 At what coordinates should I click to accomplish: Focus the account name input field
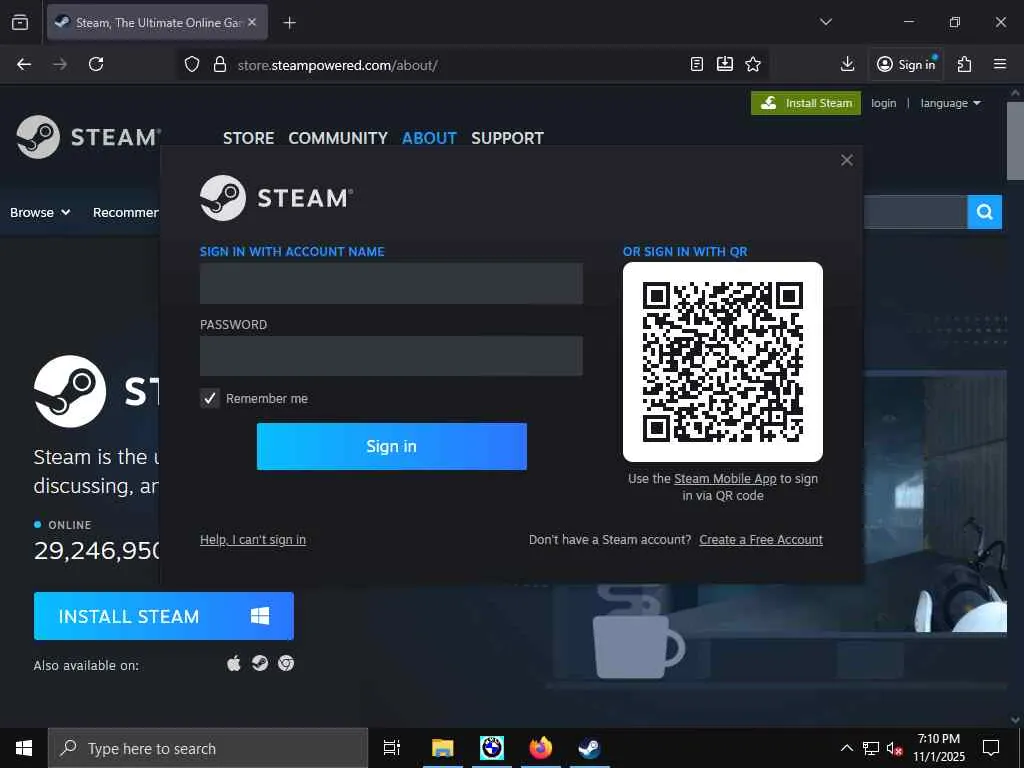coord(391,283)
